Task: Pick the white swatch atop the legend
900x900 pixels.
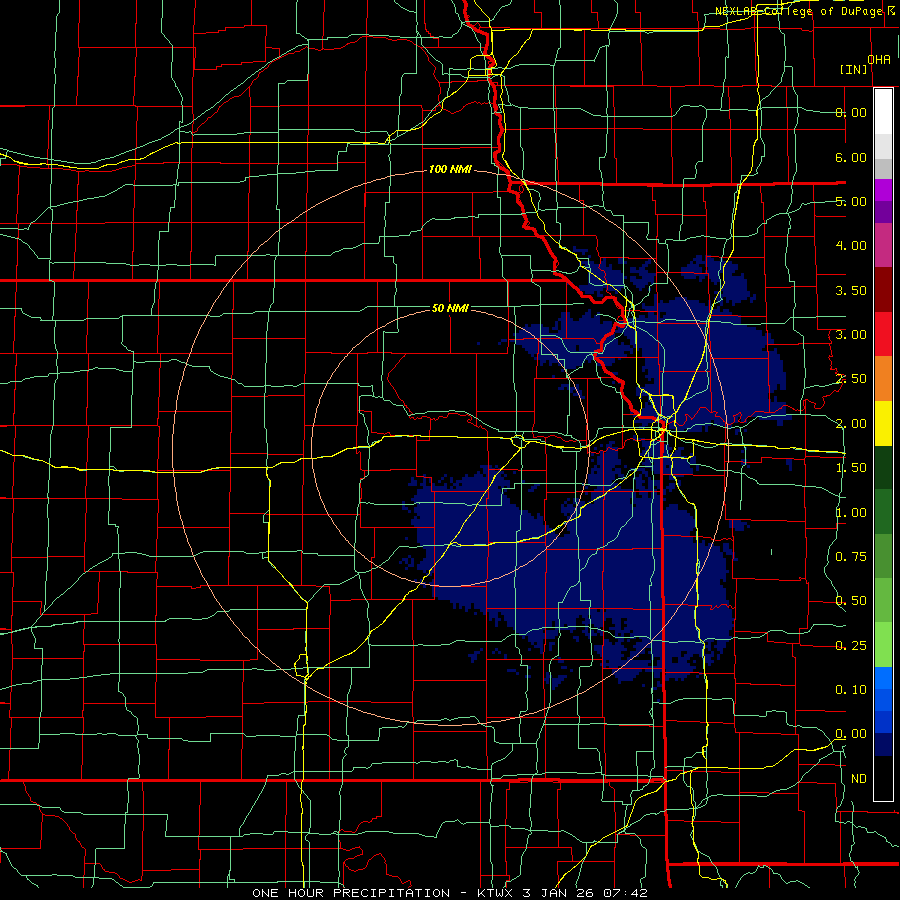Action: pyautogui.click(x=883, y=111)
